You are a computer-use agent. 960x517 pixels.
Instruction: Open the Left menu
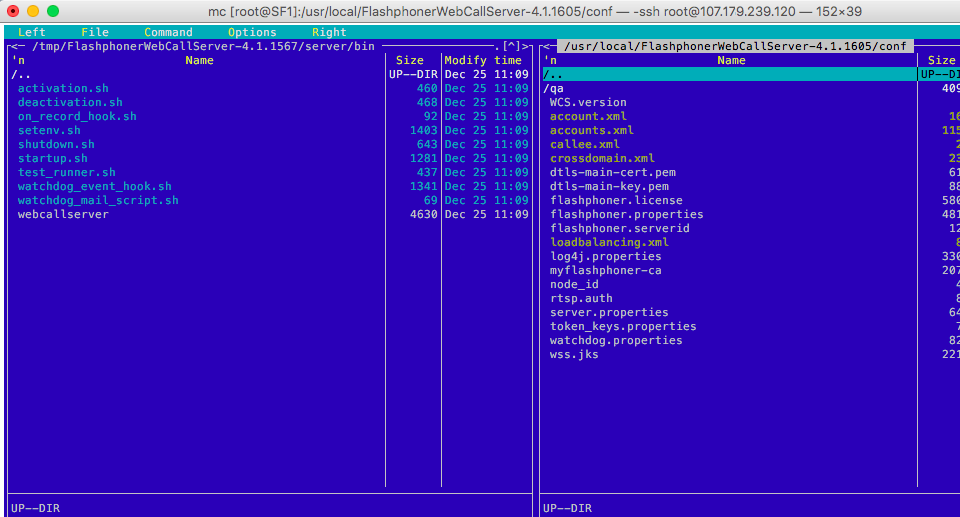(31, 32)
